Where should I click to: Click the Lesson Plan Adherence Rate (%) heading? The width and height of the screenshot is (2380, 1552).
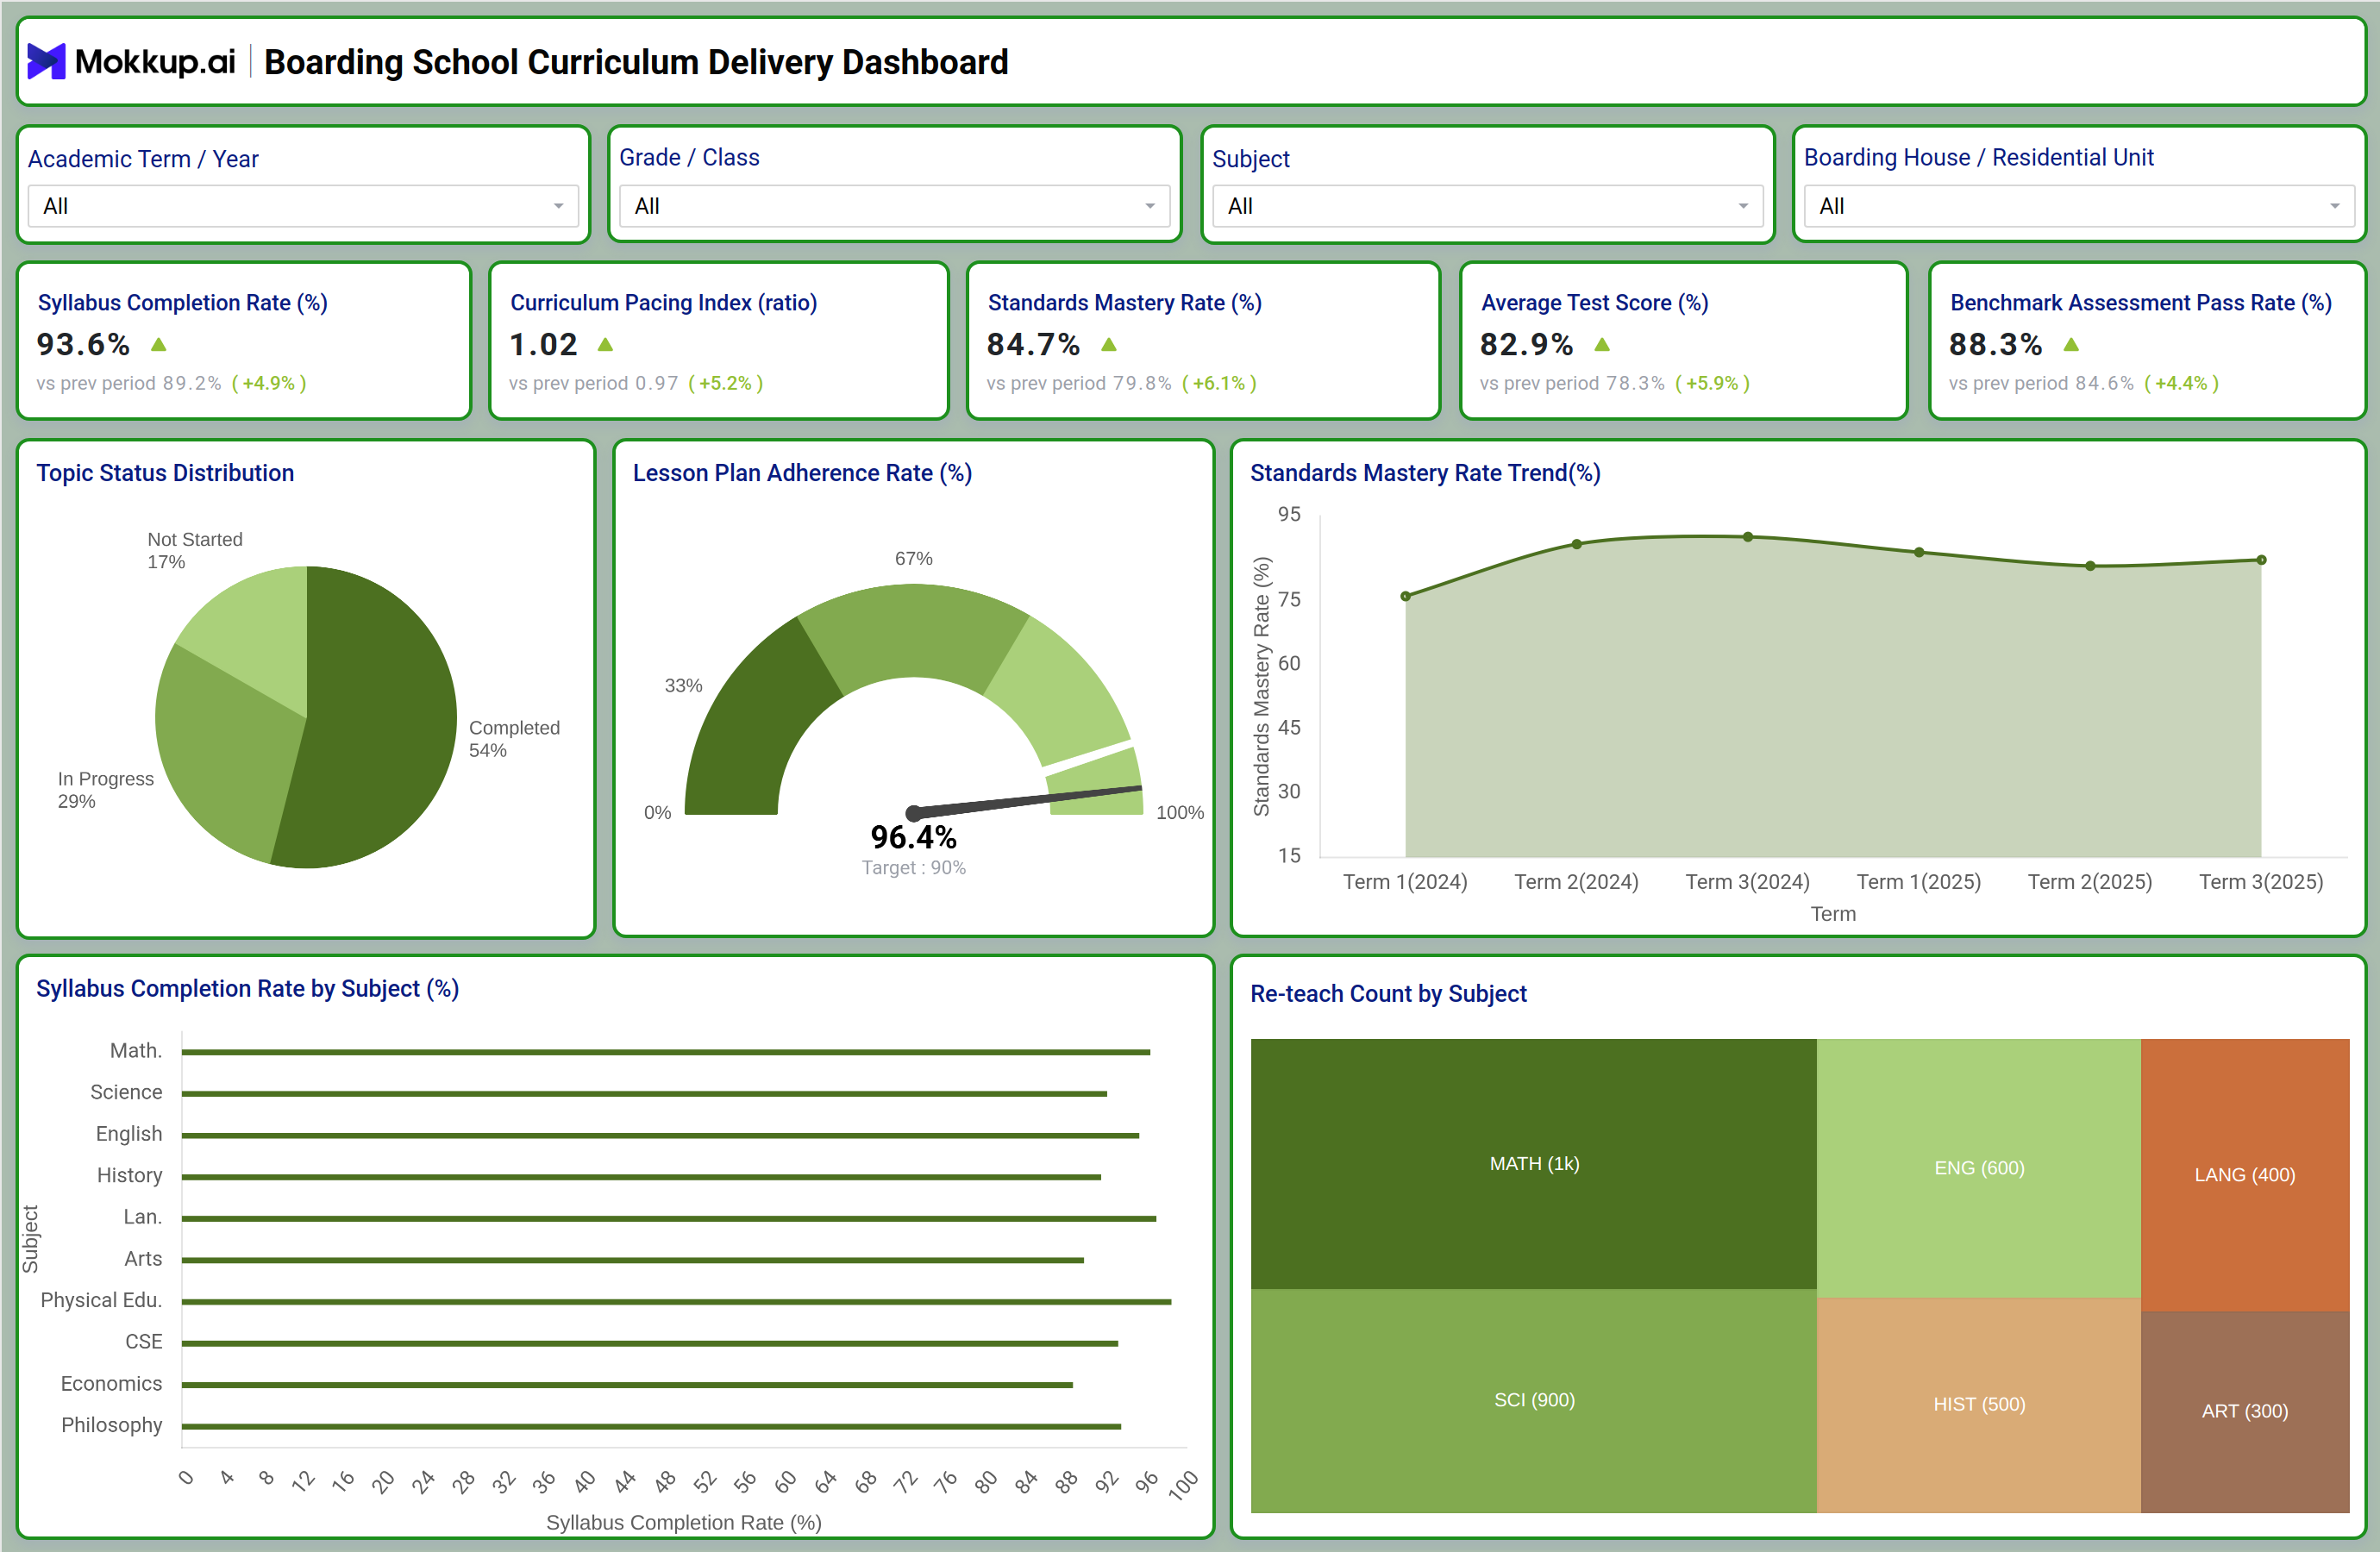point(802,473)
